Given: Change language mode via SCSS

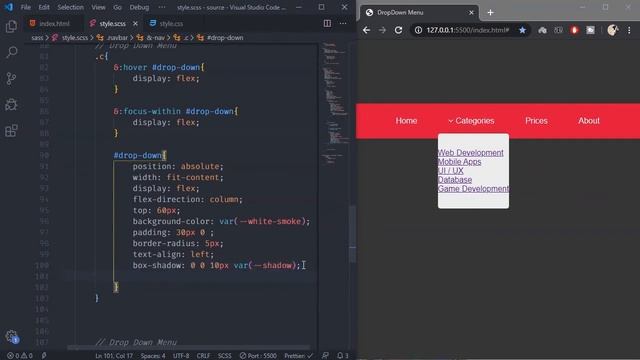Looking at the screenshot, I should (224, 356).
